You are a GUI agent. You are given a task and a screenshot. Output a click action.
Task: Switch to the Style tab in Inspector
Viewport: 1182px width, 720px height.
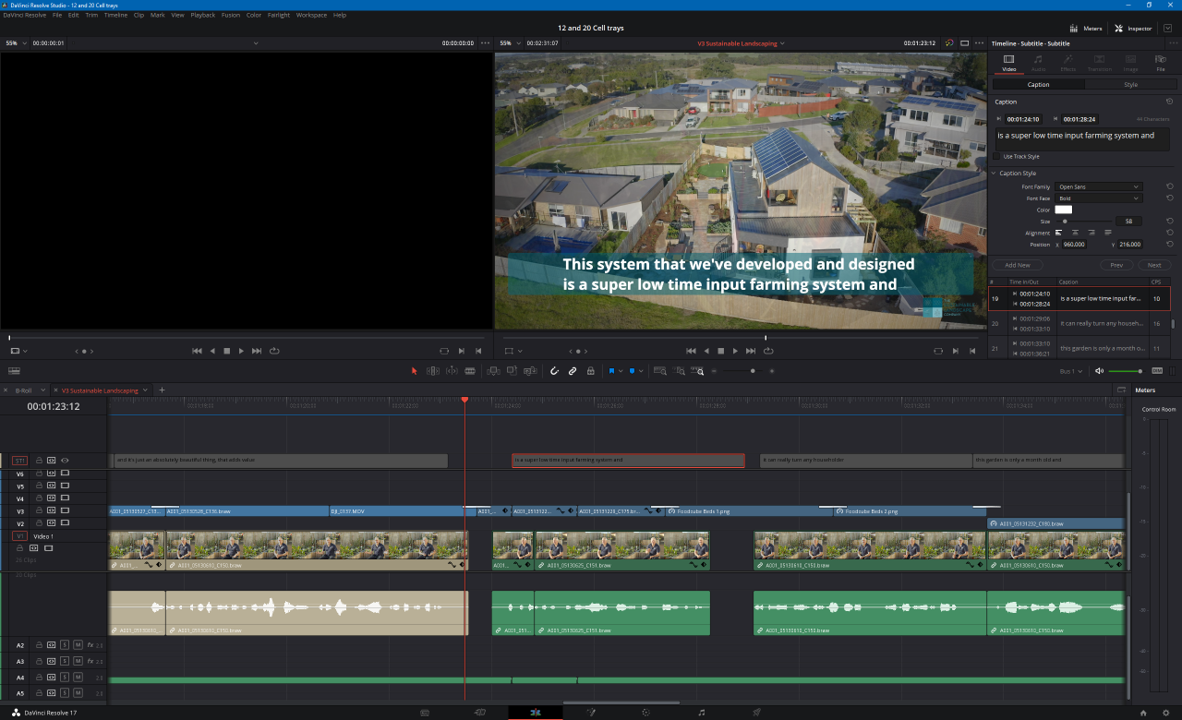[x=1131, y=84]
